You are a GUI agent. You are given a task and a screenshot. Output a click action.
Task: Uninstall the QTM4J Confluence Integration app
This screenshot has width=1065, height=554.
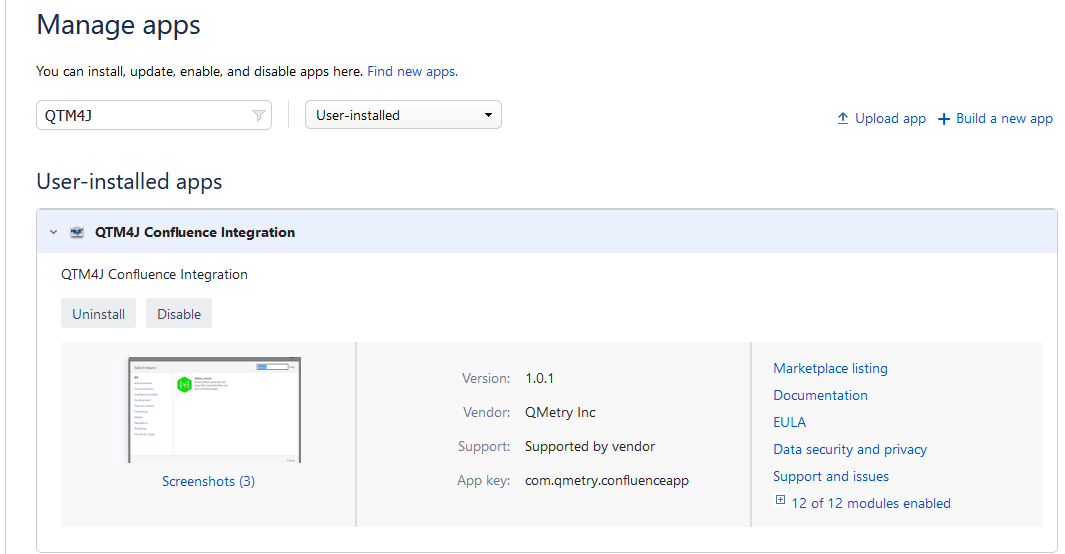pos(98,314)
